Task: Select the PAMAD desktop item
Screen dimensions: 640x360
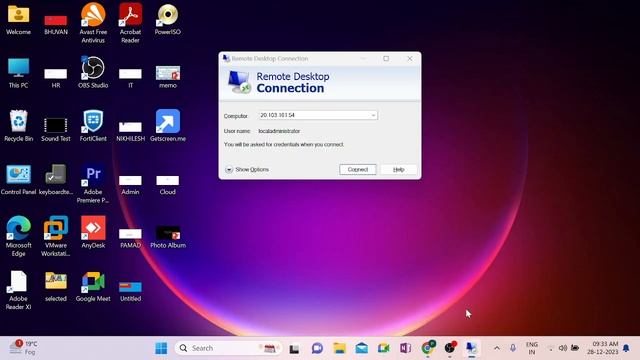Action: 130,238
